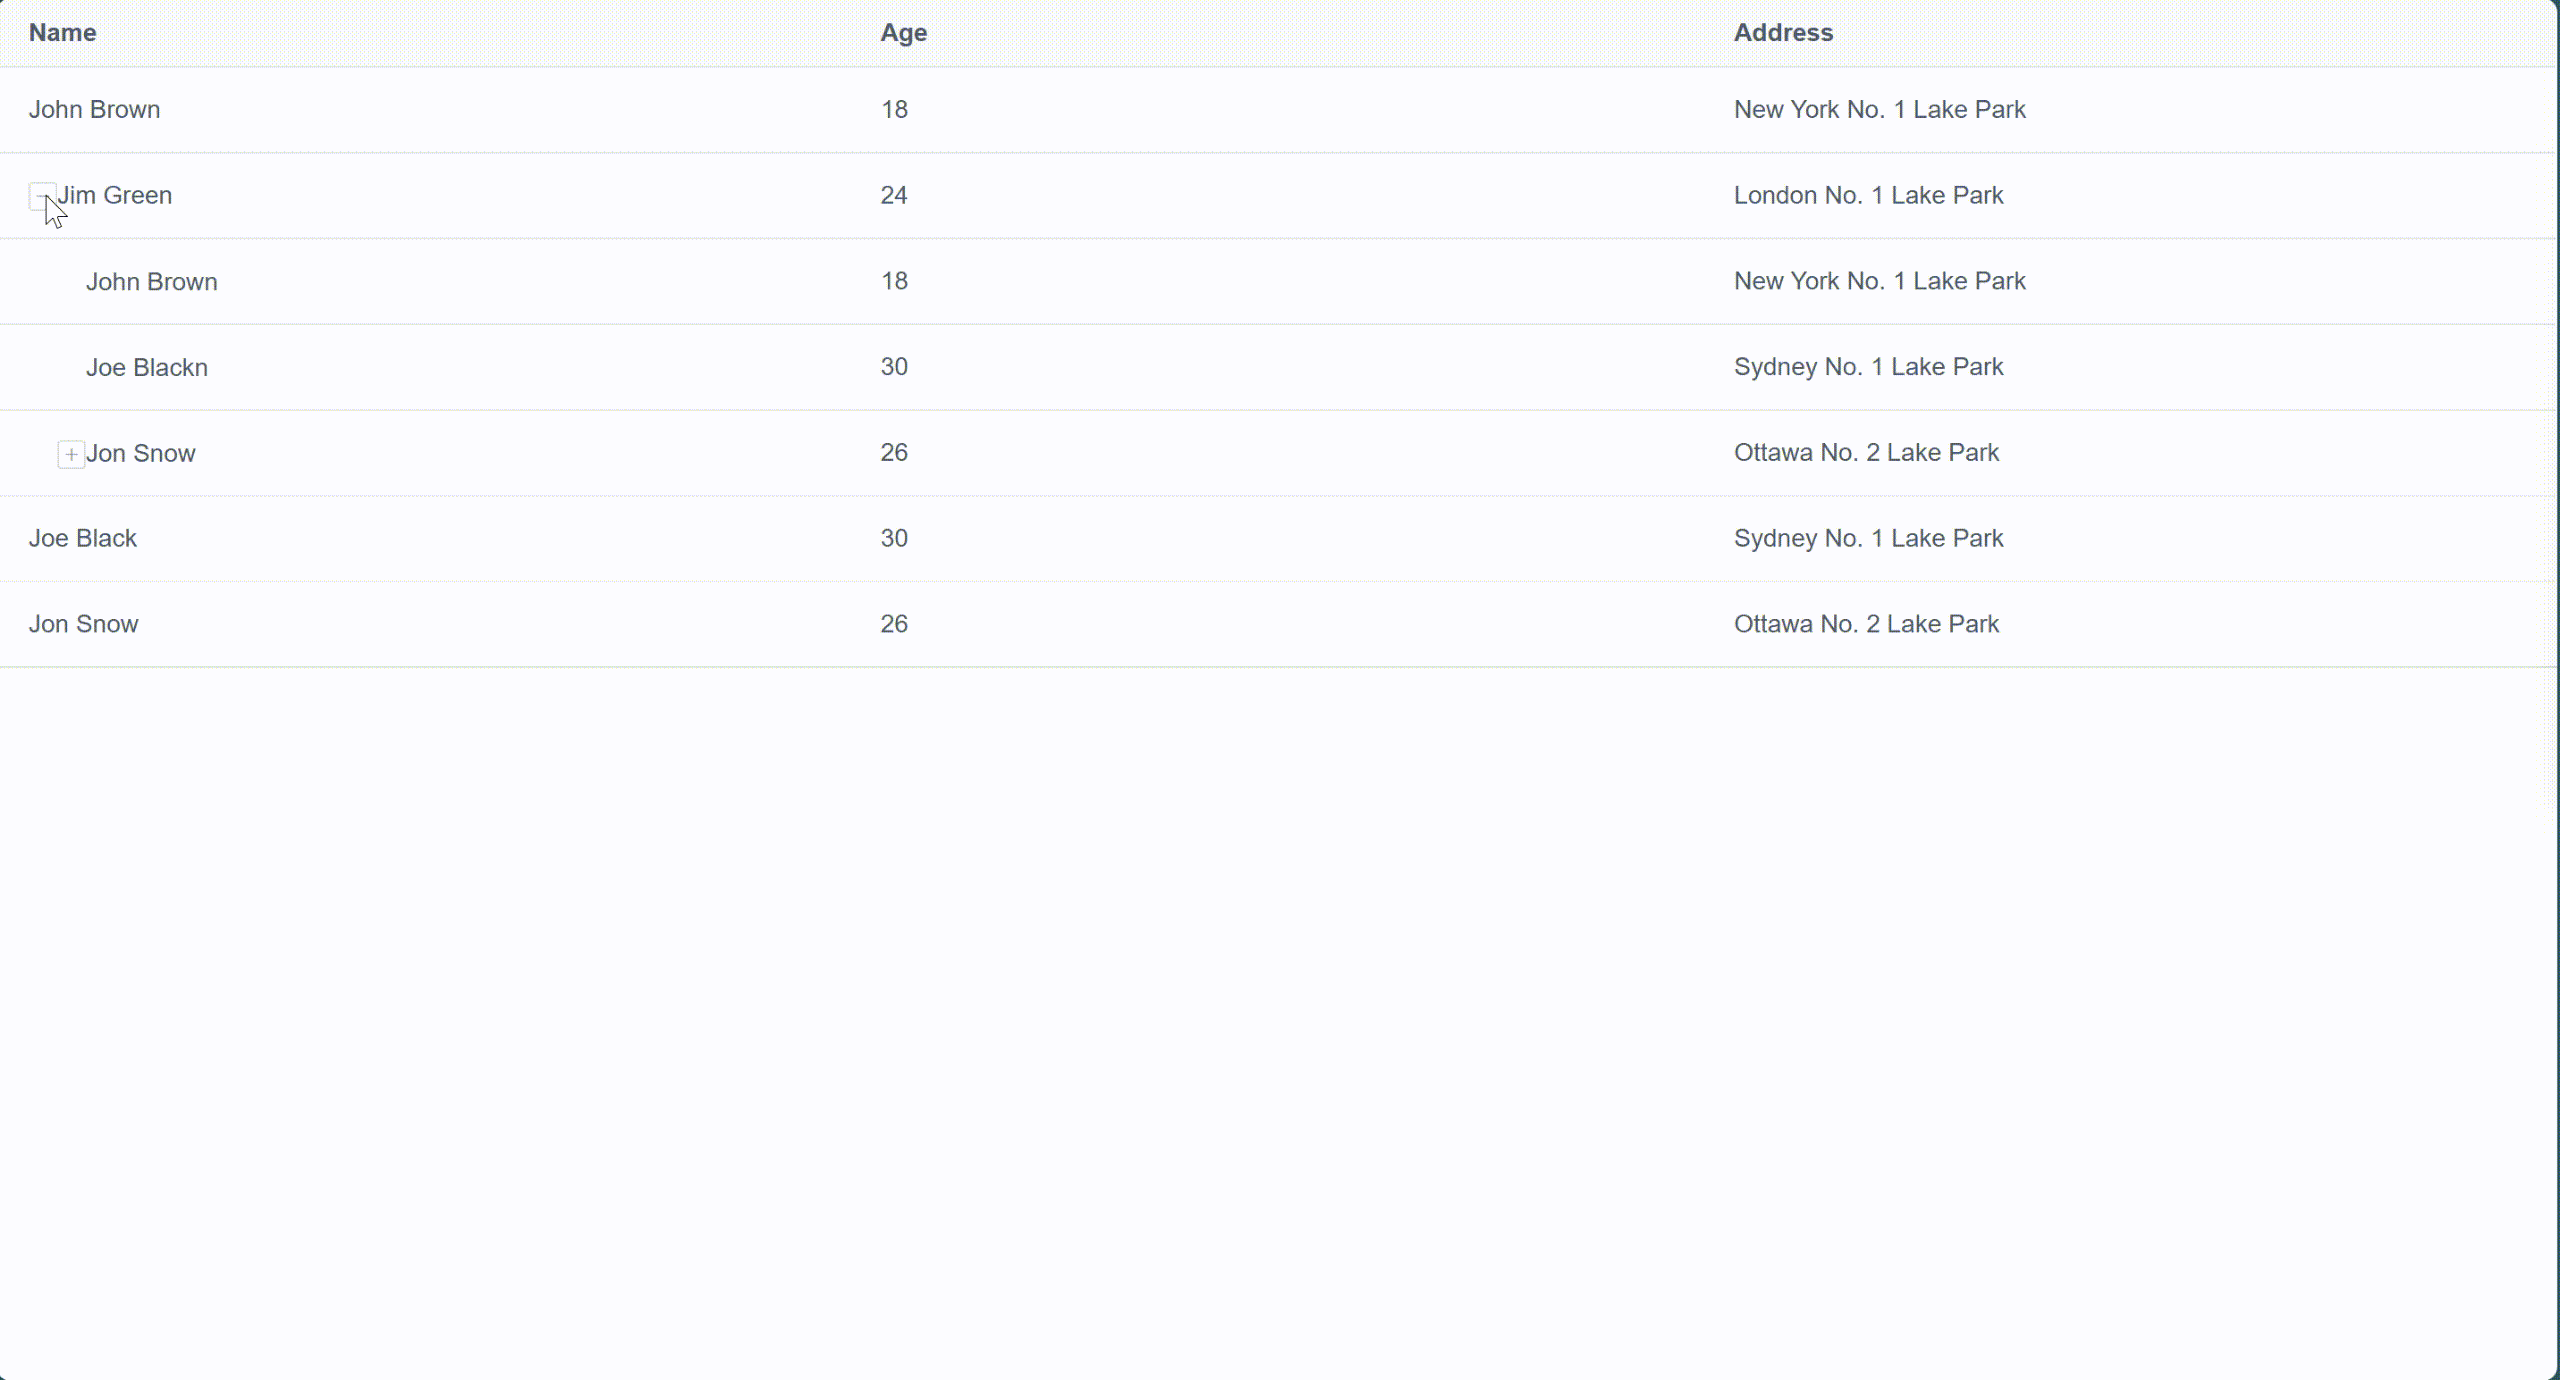Image resolution: width=2560 pixels, height=1380 pixels.
Task: Click the last row's Jon Snow name
Action: [83, 625]
